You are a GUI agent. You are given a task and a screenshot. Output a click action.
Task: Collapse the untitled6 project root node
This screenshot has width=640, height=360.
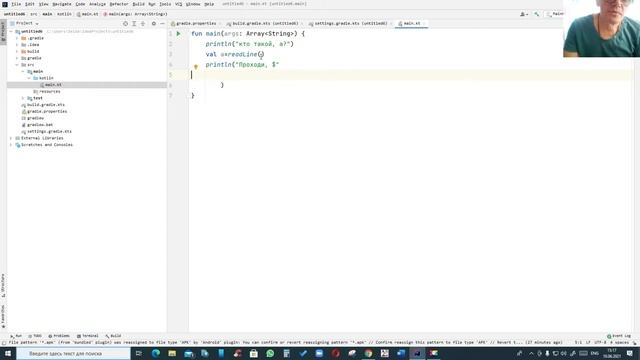(x=11, y=31)
